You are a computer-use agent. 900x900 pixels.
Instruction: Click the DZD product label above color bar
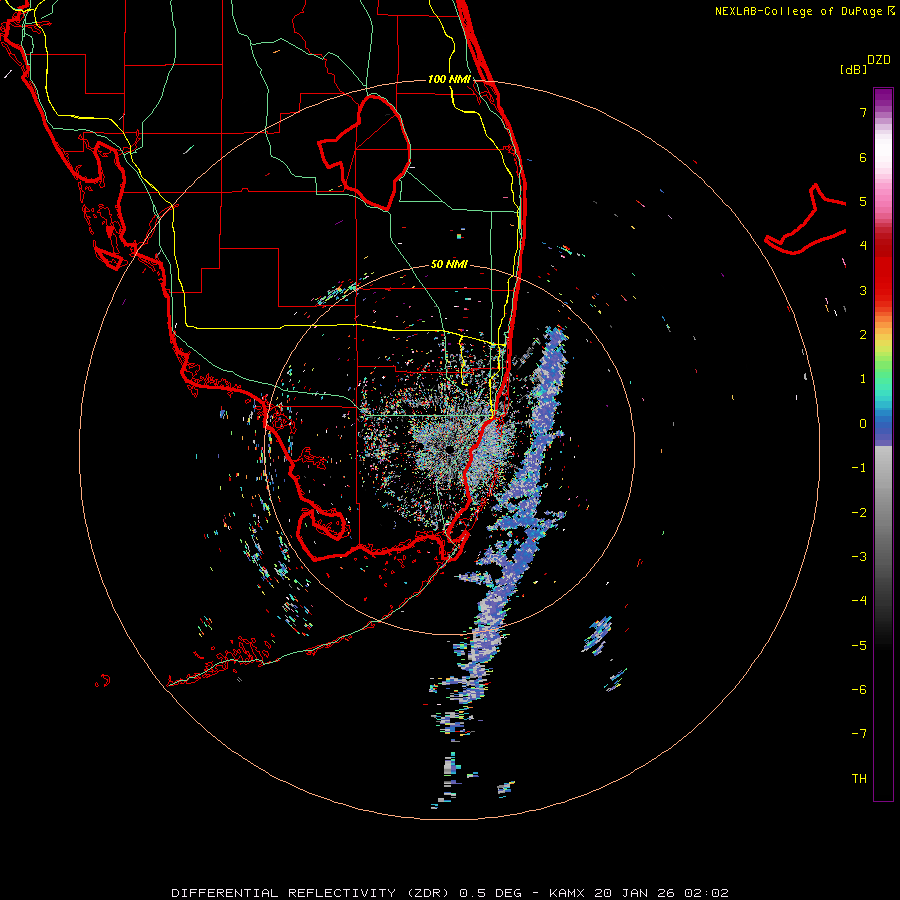click(879, 60)
